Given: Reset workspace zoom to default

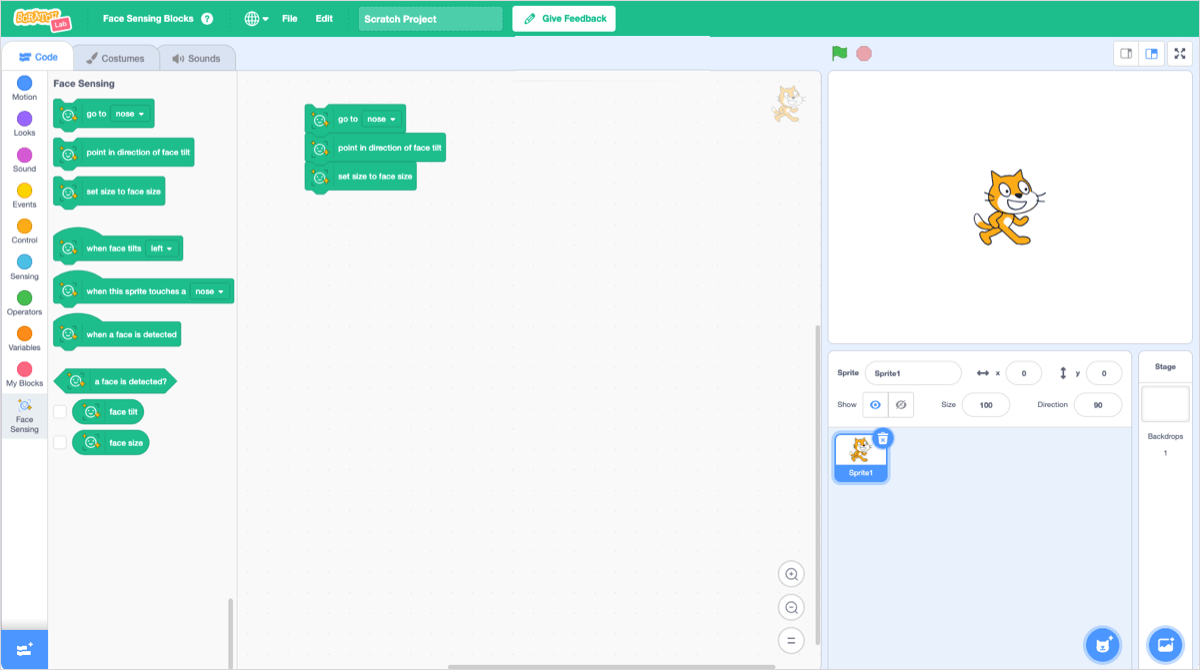Looking at the screenshot, I should point(792,640).
